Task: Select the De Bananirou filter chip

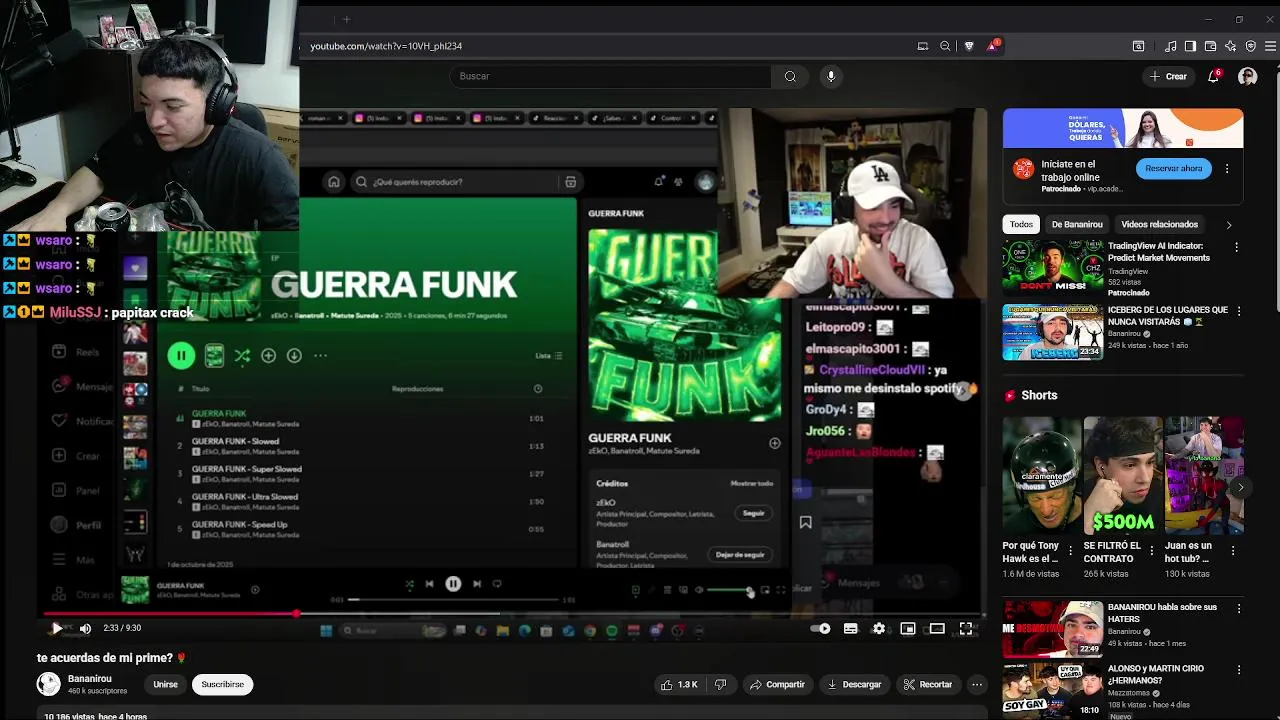Action: pos(1077,224)
